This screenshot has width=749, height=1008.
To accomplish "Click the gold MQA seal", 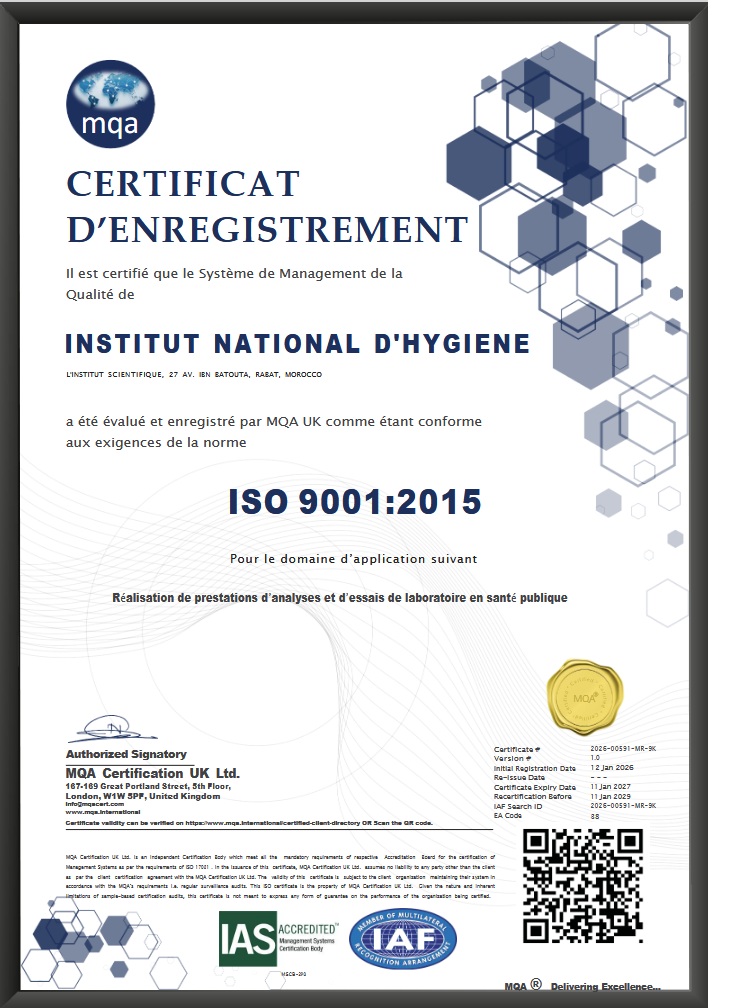I will (583, 694).
